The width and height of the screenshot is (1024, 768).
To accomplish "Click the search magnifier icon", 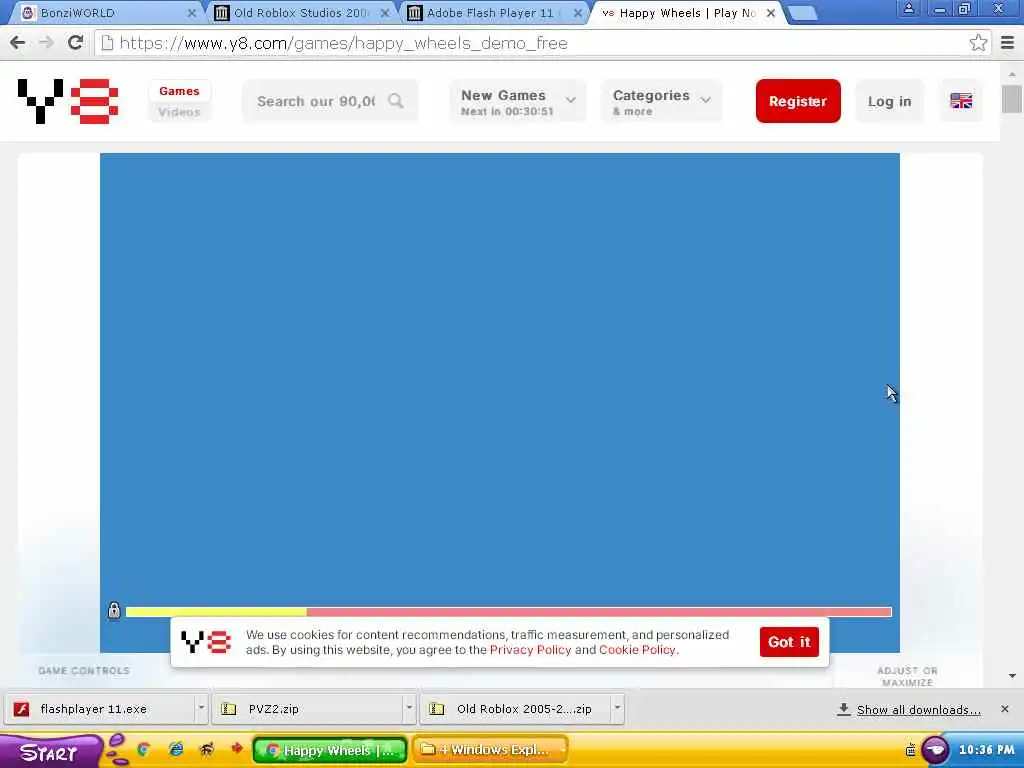I will click(396, 101).
